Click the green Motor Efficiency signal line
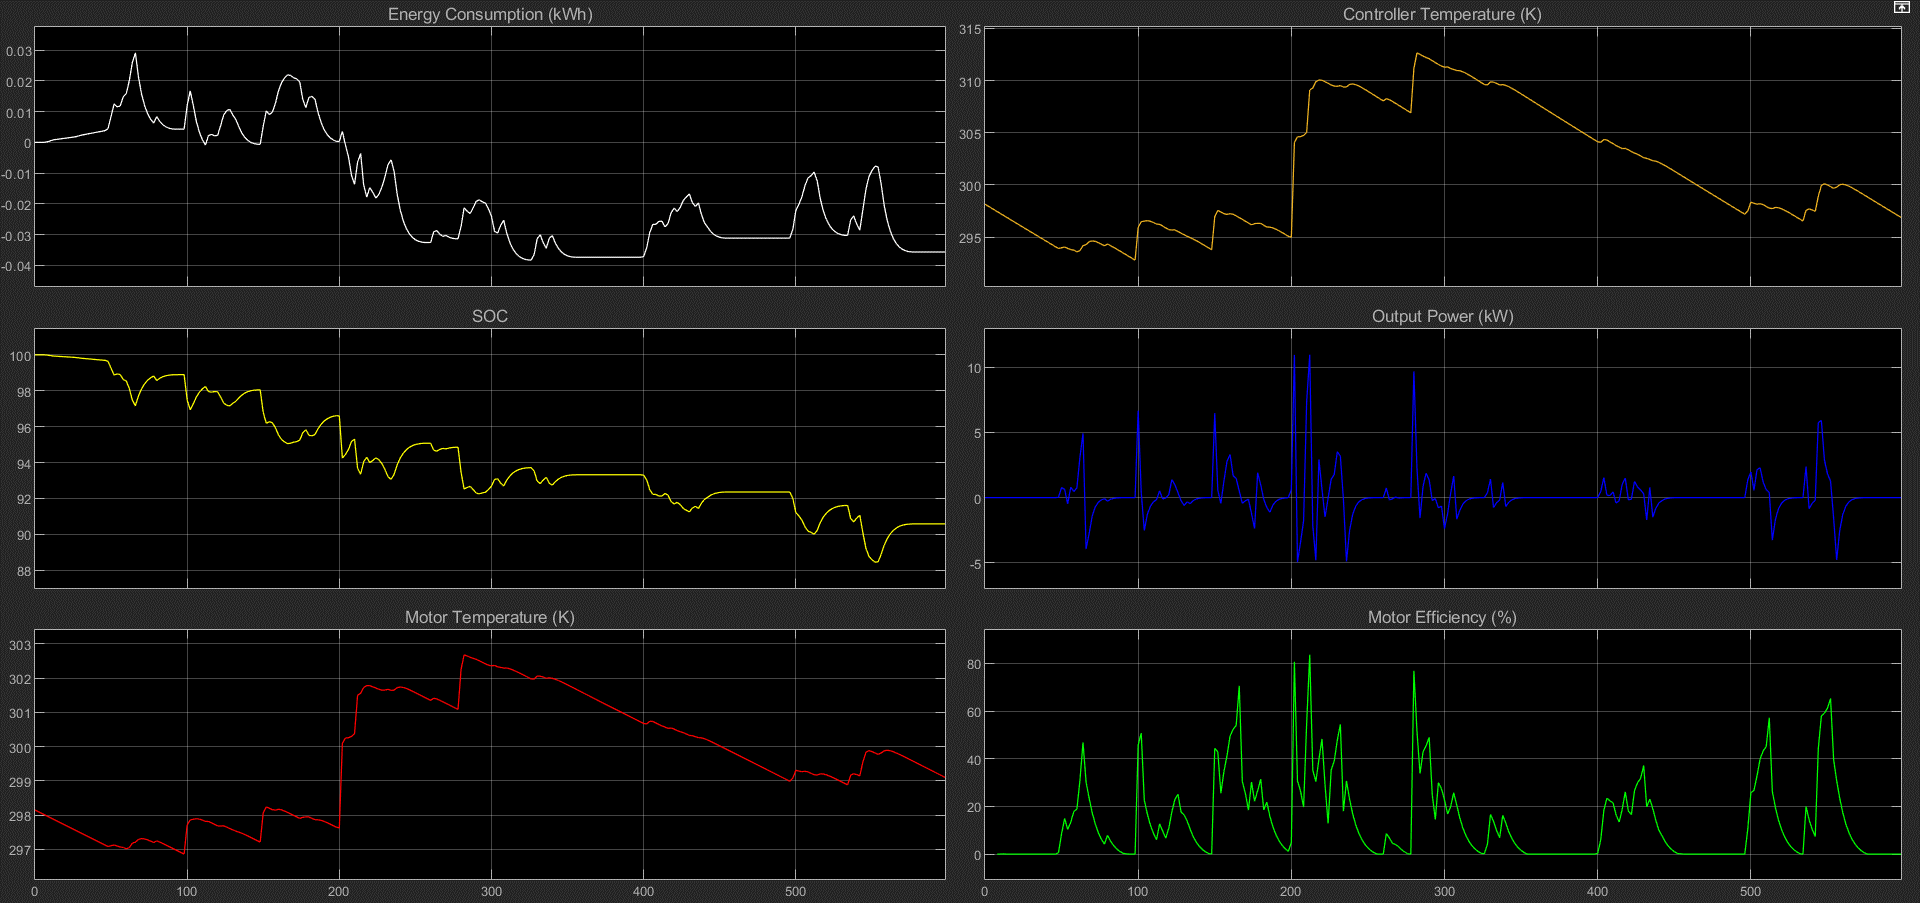The height and width of the screenshot is (903, 1920). point(1560,854)
